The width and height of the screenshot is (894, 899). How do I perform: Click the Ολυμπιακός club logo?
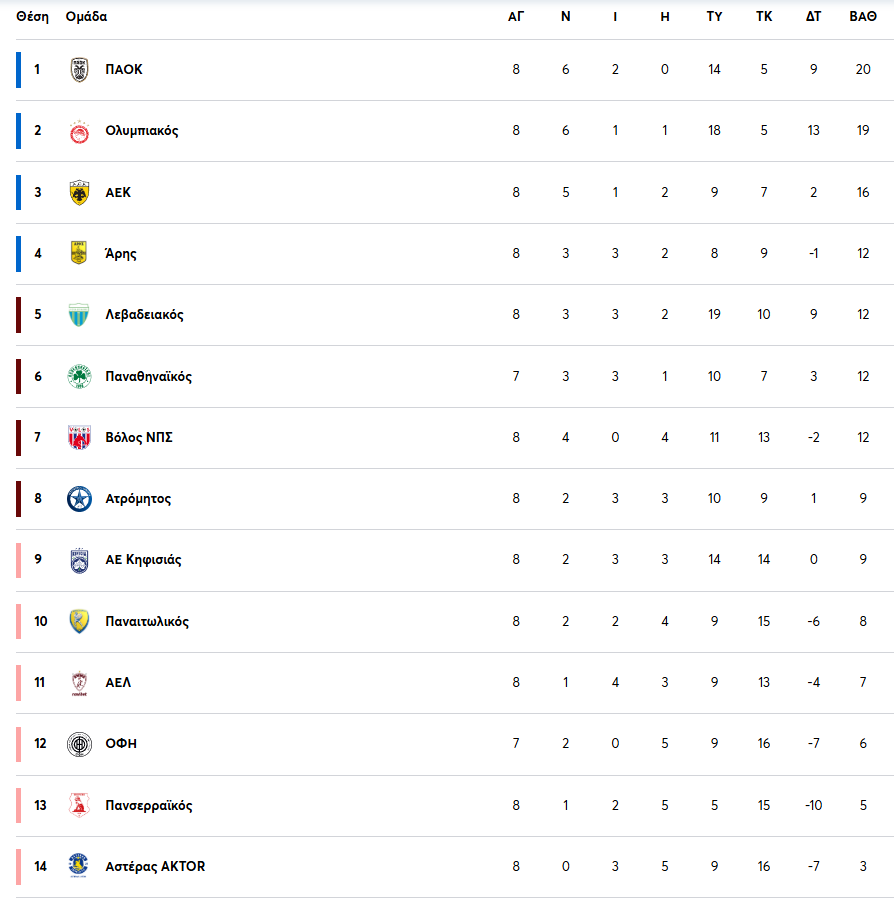click(79, 131)
